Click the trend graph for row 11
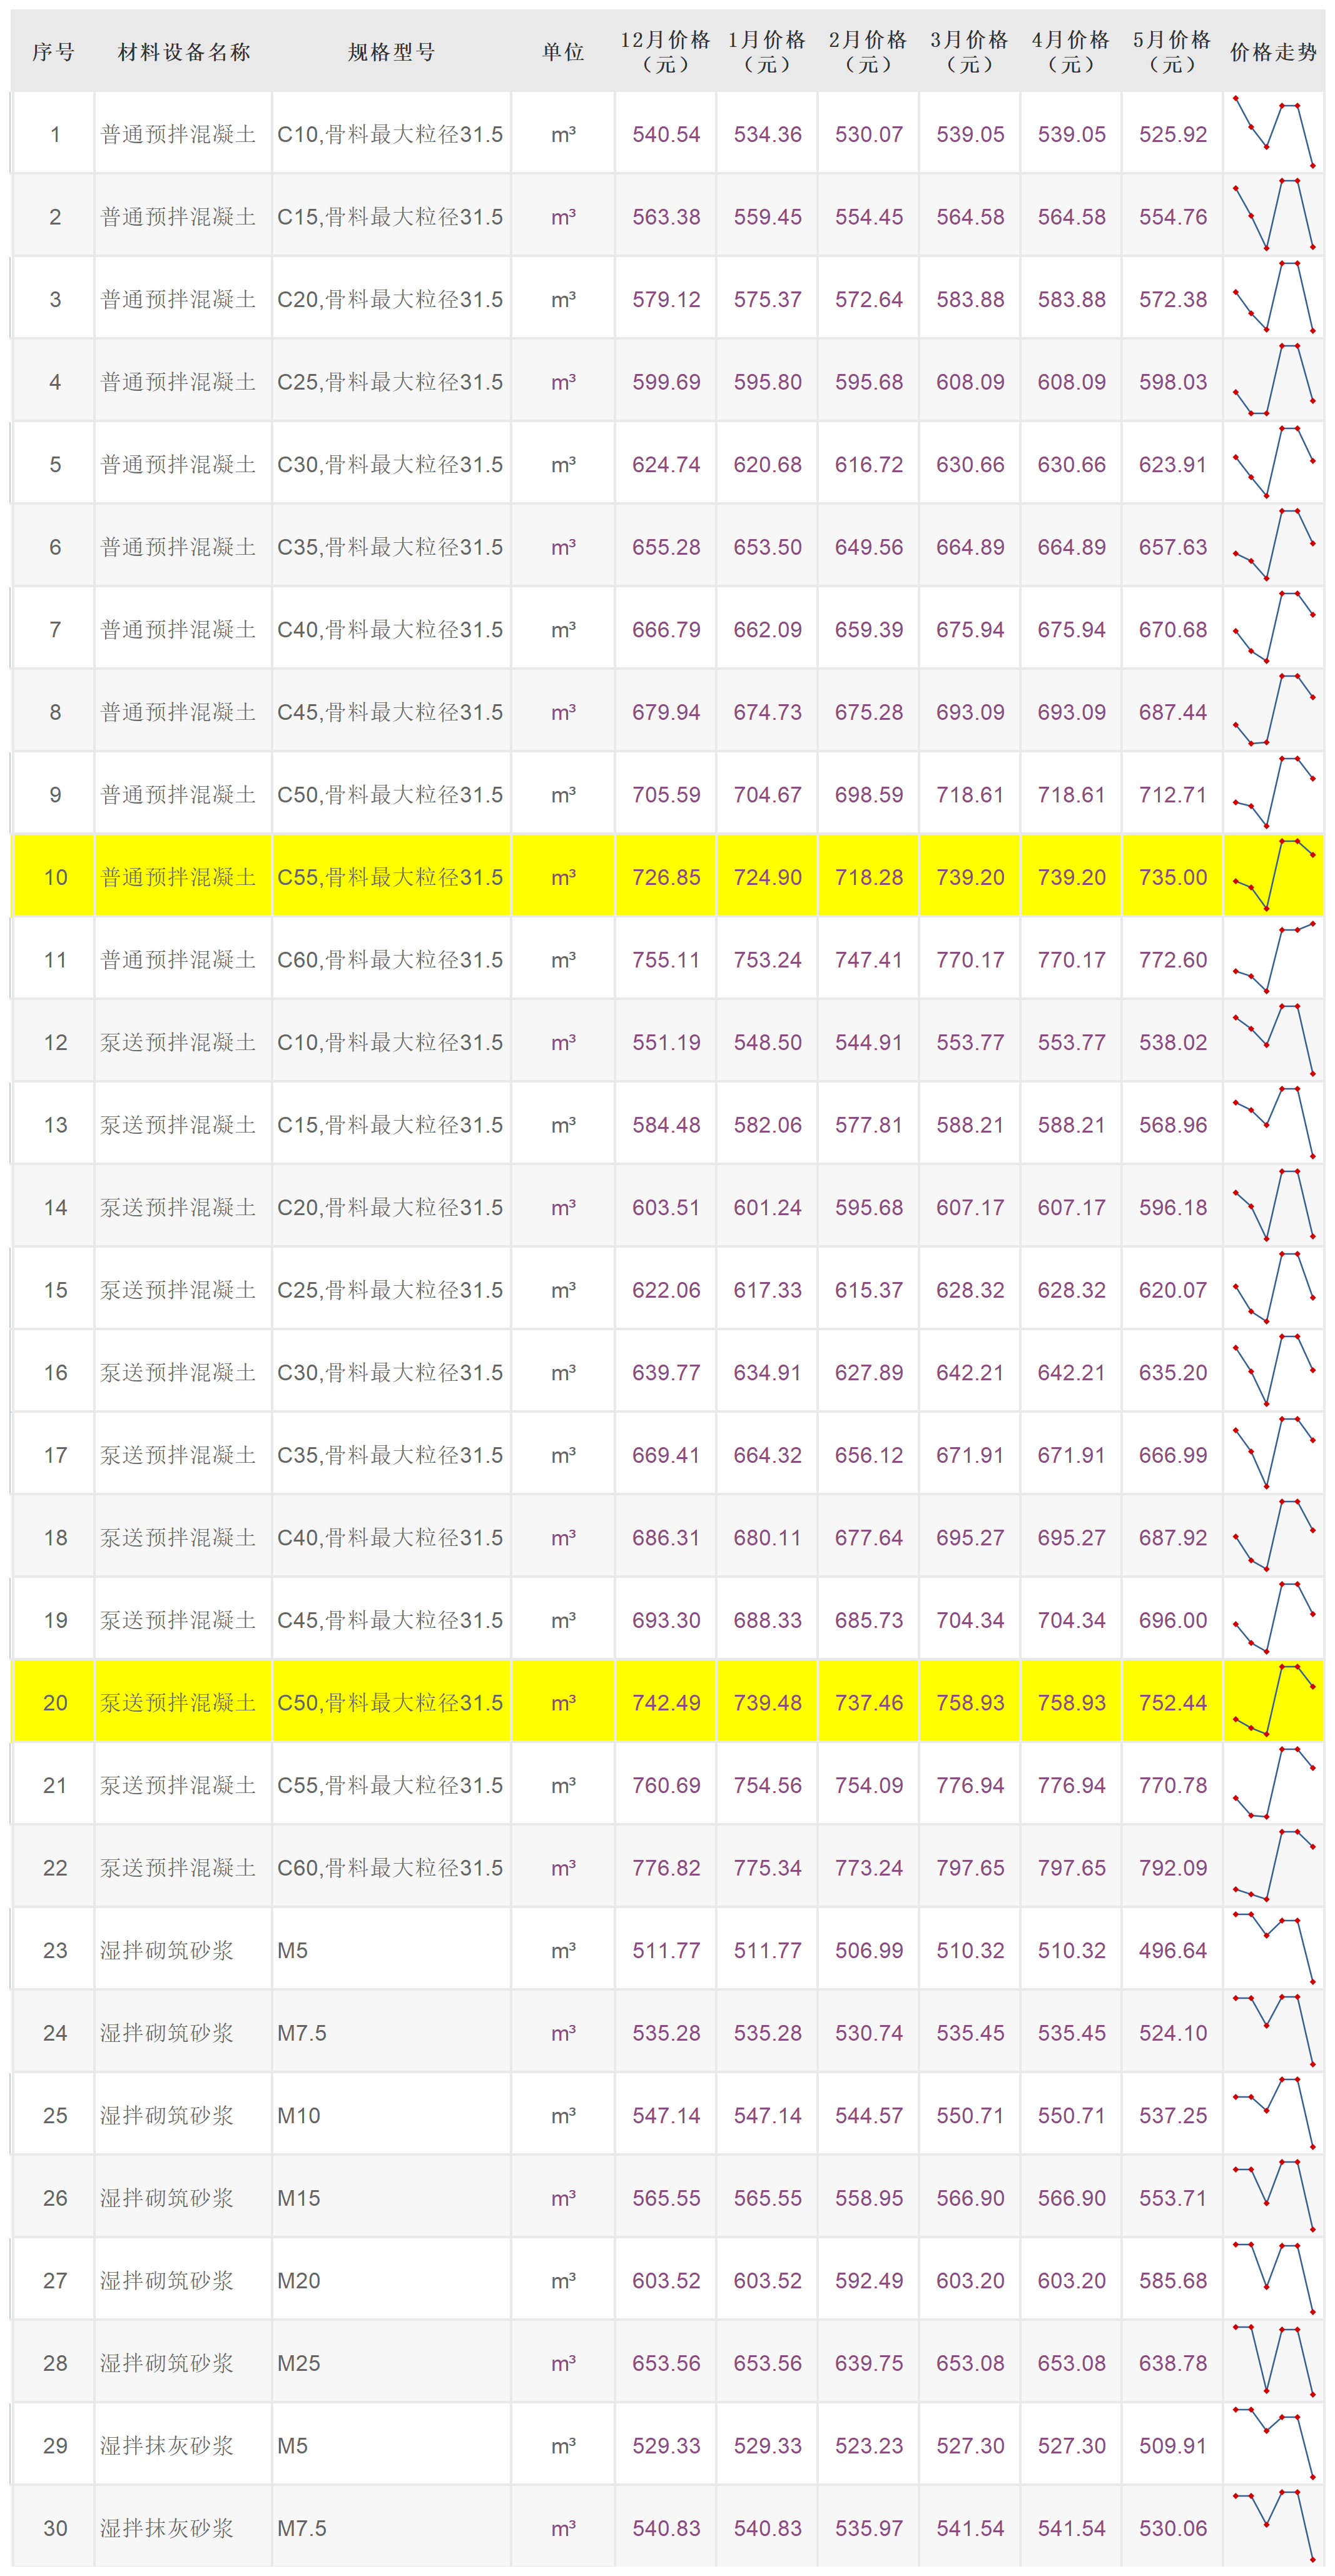Image resolution: width=1335 pixels, height=2576 pixels. [x=1273, y=958]
